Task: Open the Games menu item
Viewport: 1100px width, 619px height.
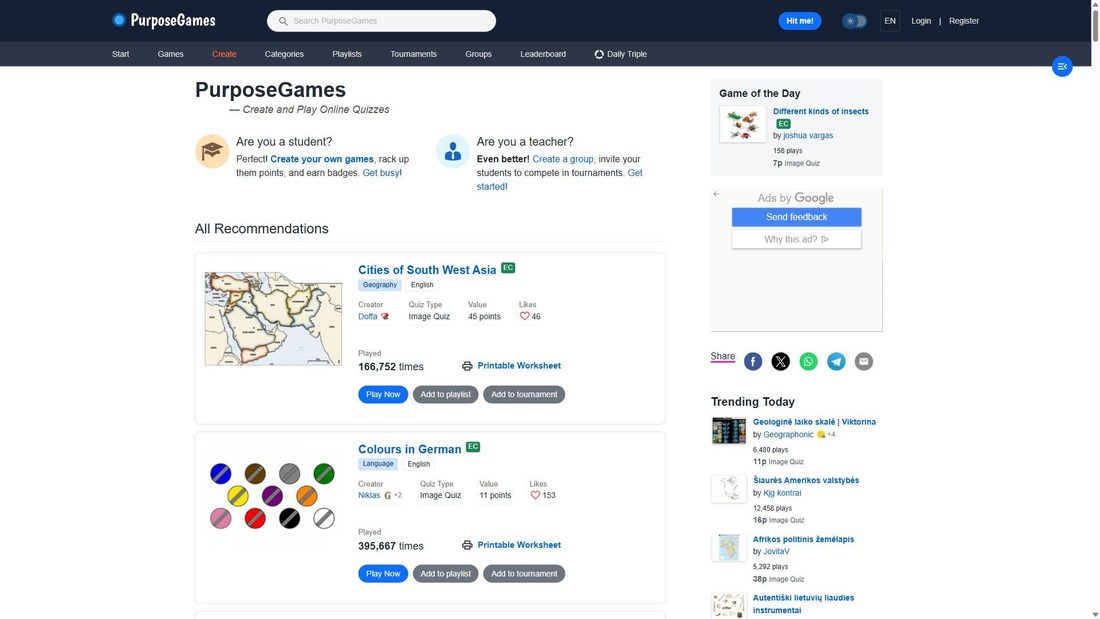Action: 170,54
